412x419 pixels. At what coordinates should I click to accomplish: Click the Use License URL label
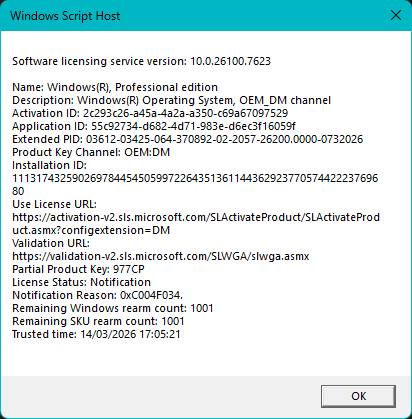pyautogui.click(x=54, y=204)
